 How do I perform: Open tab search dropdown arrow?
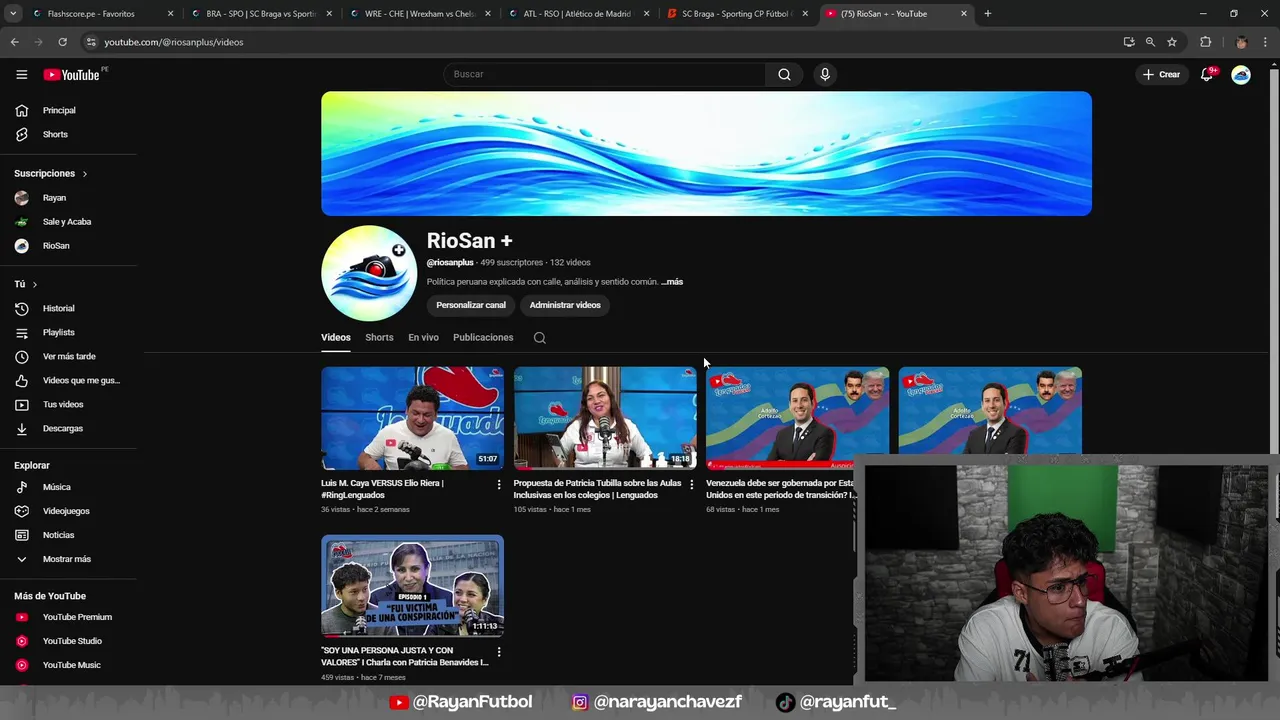point(13,14)
